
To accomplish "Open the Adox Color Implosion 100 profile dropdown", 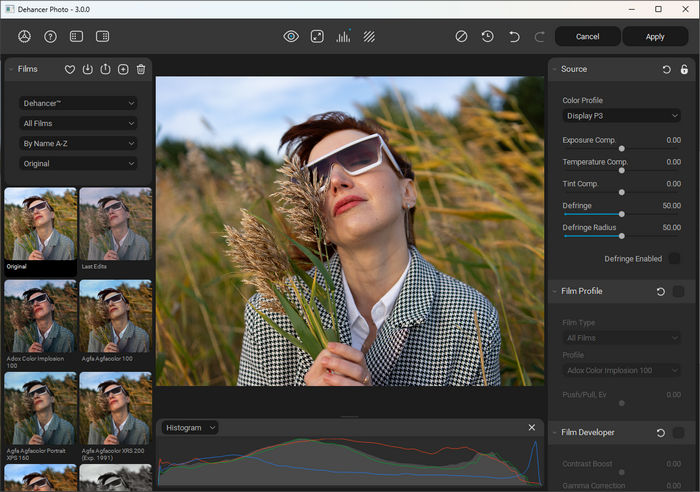I will pos(621,370).
